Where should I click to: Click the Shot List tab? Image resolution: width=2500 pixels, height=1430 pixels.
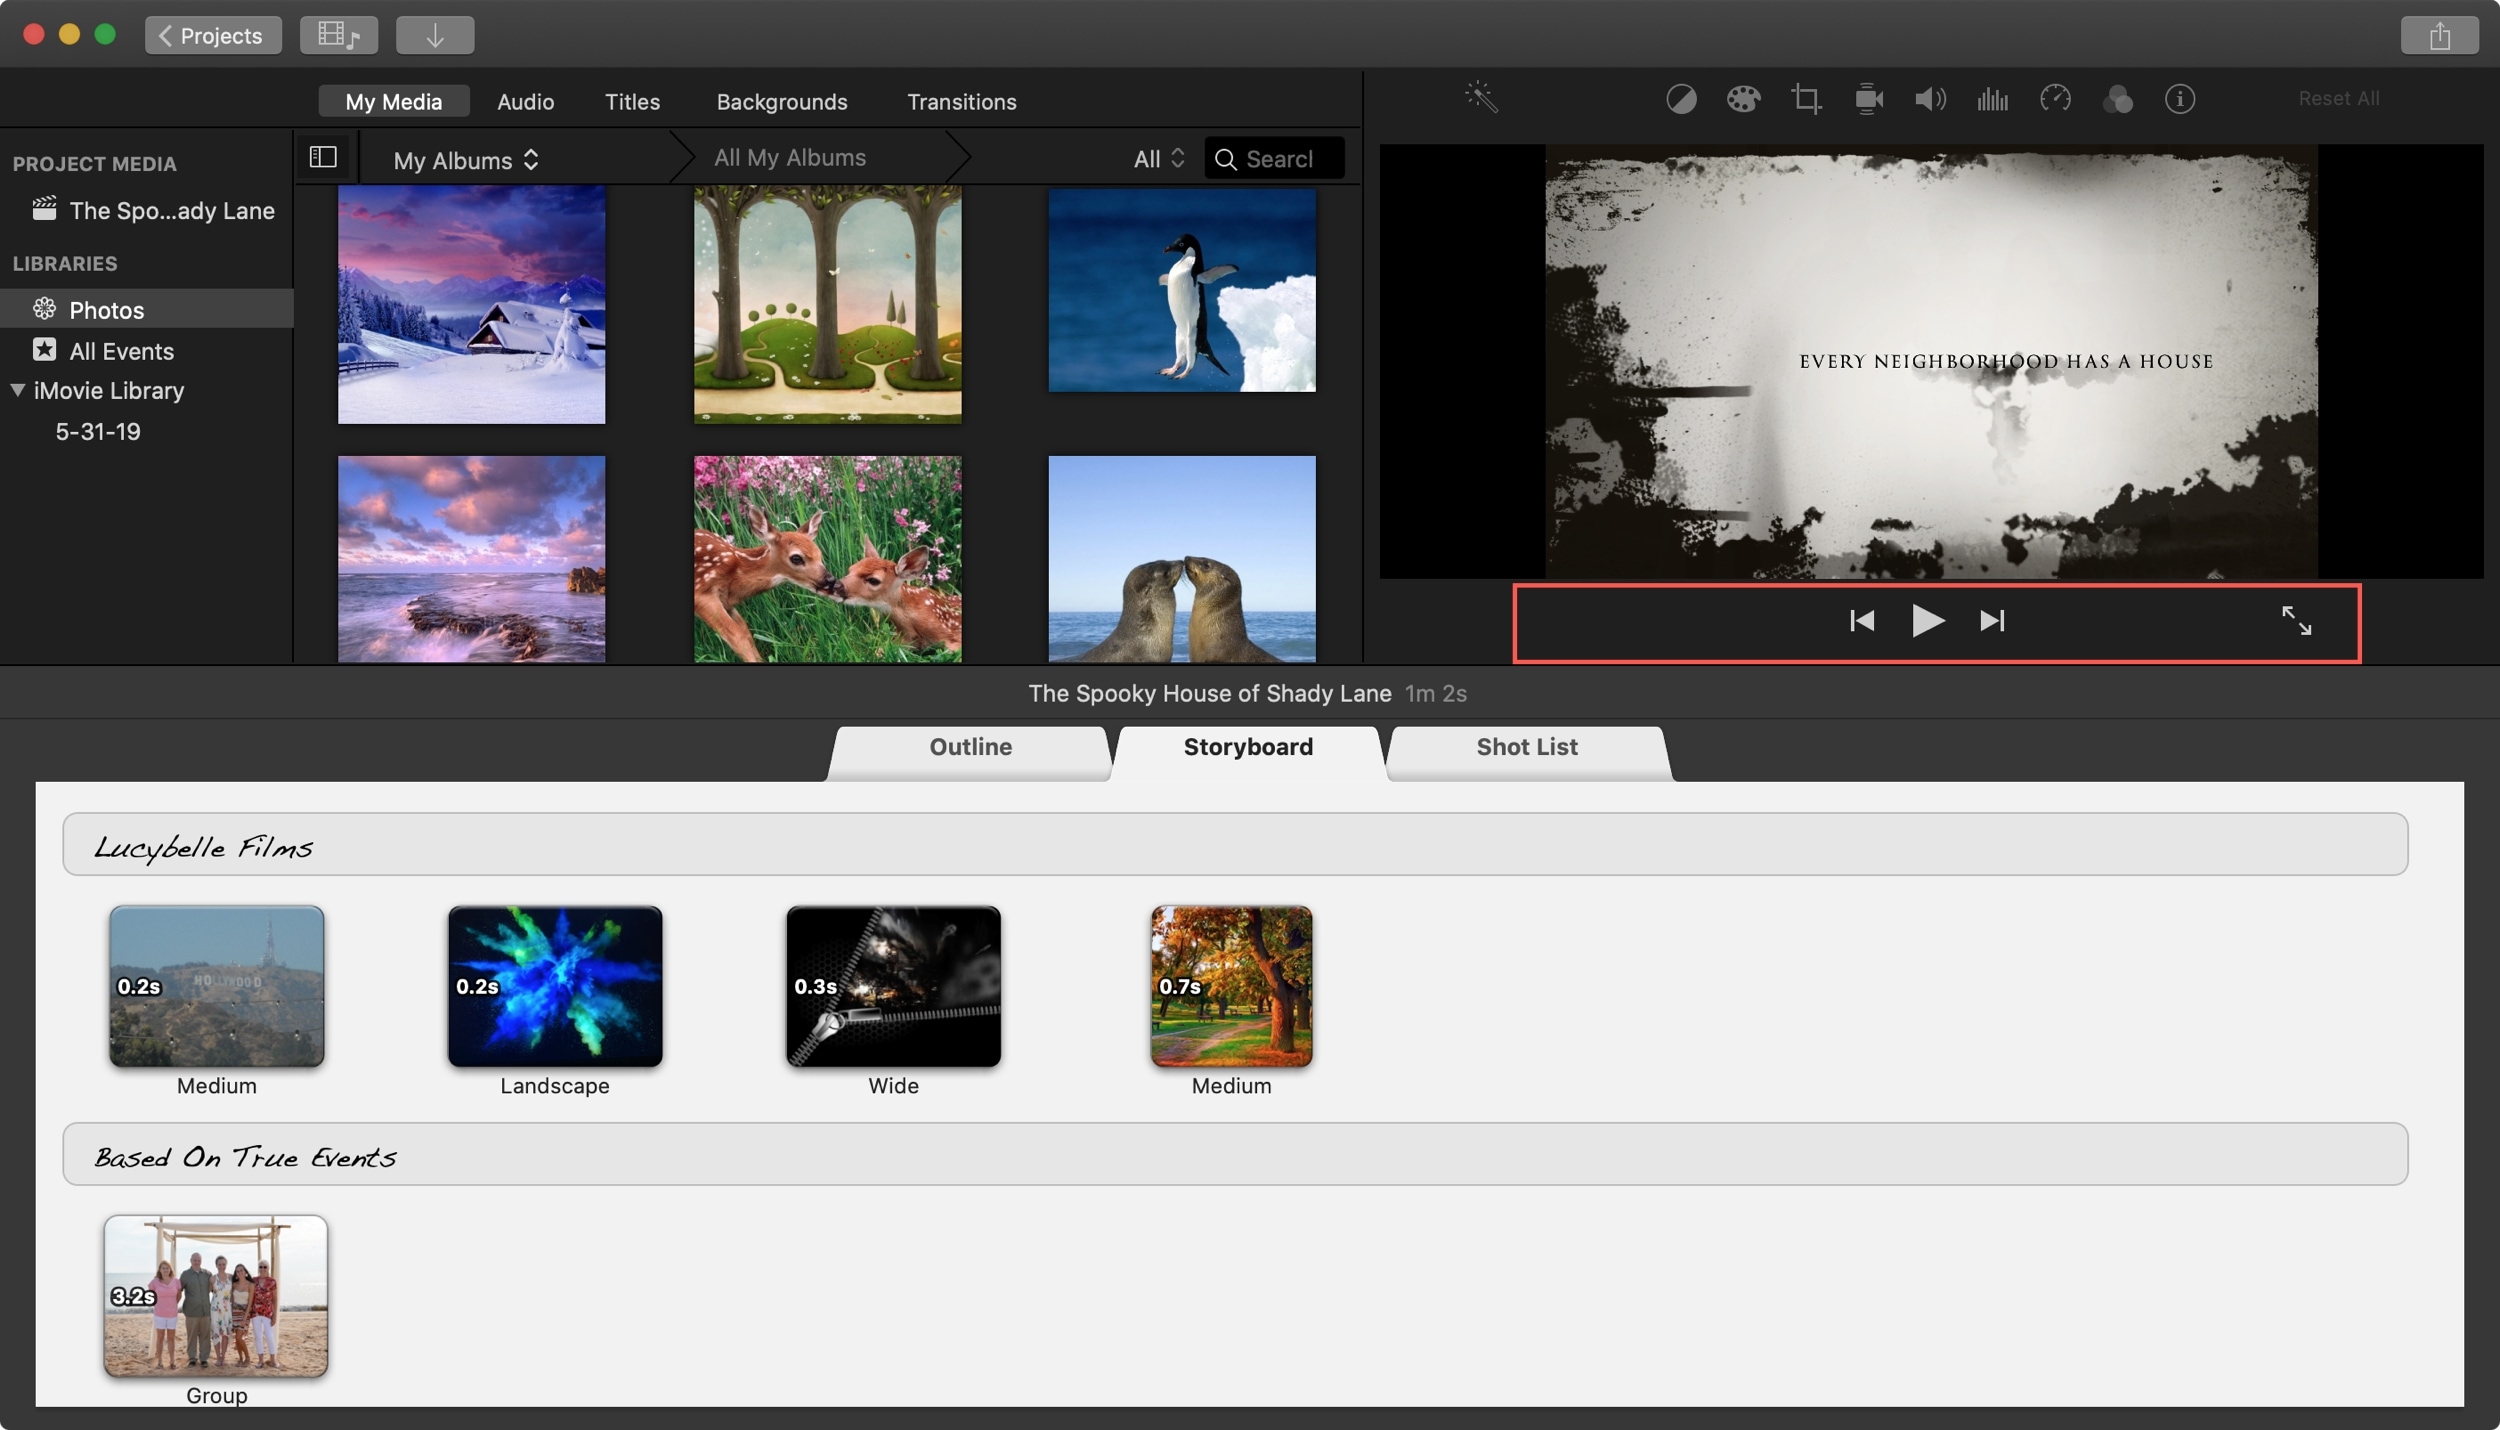(x=1525, y=747)
